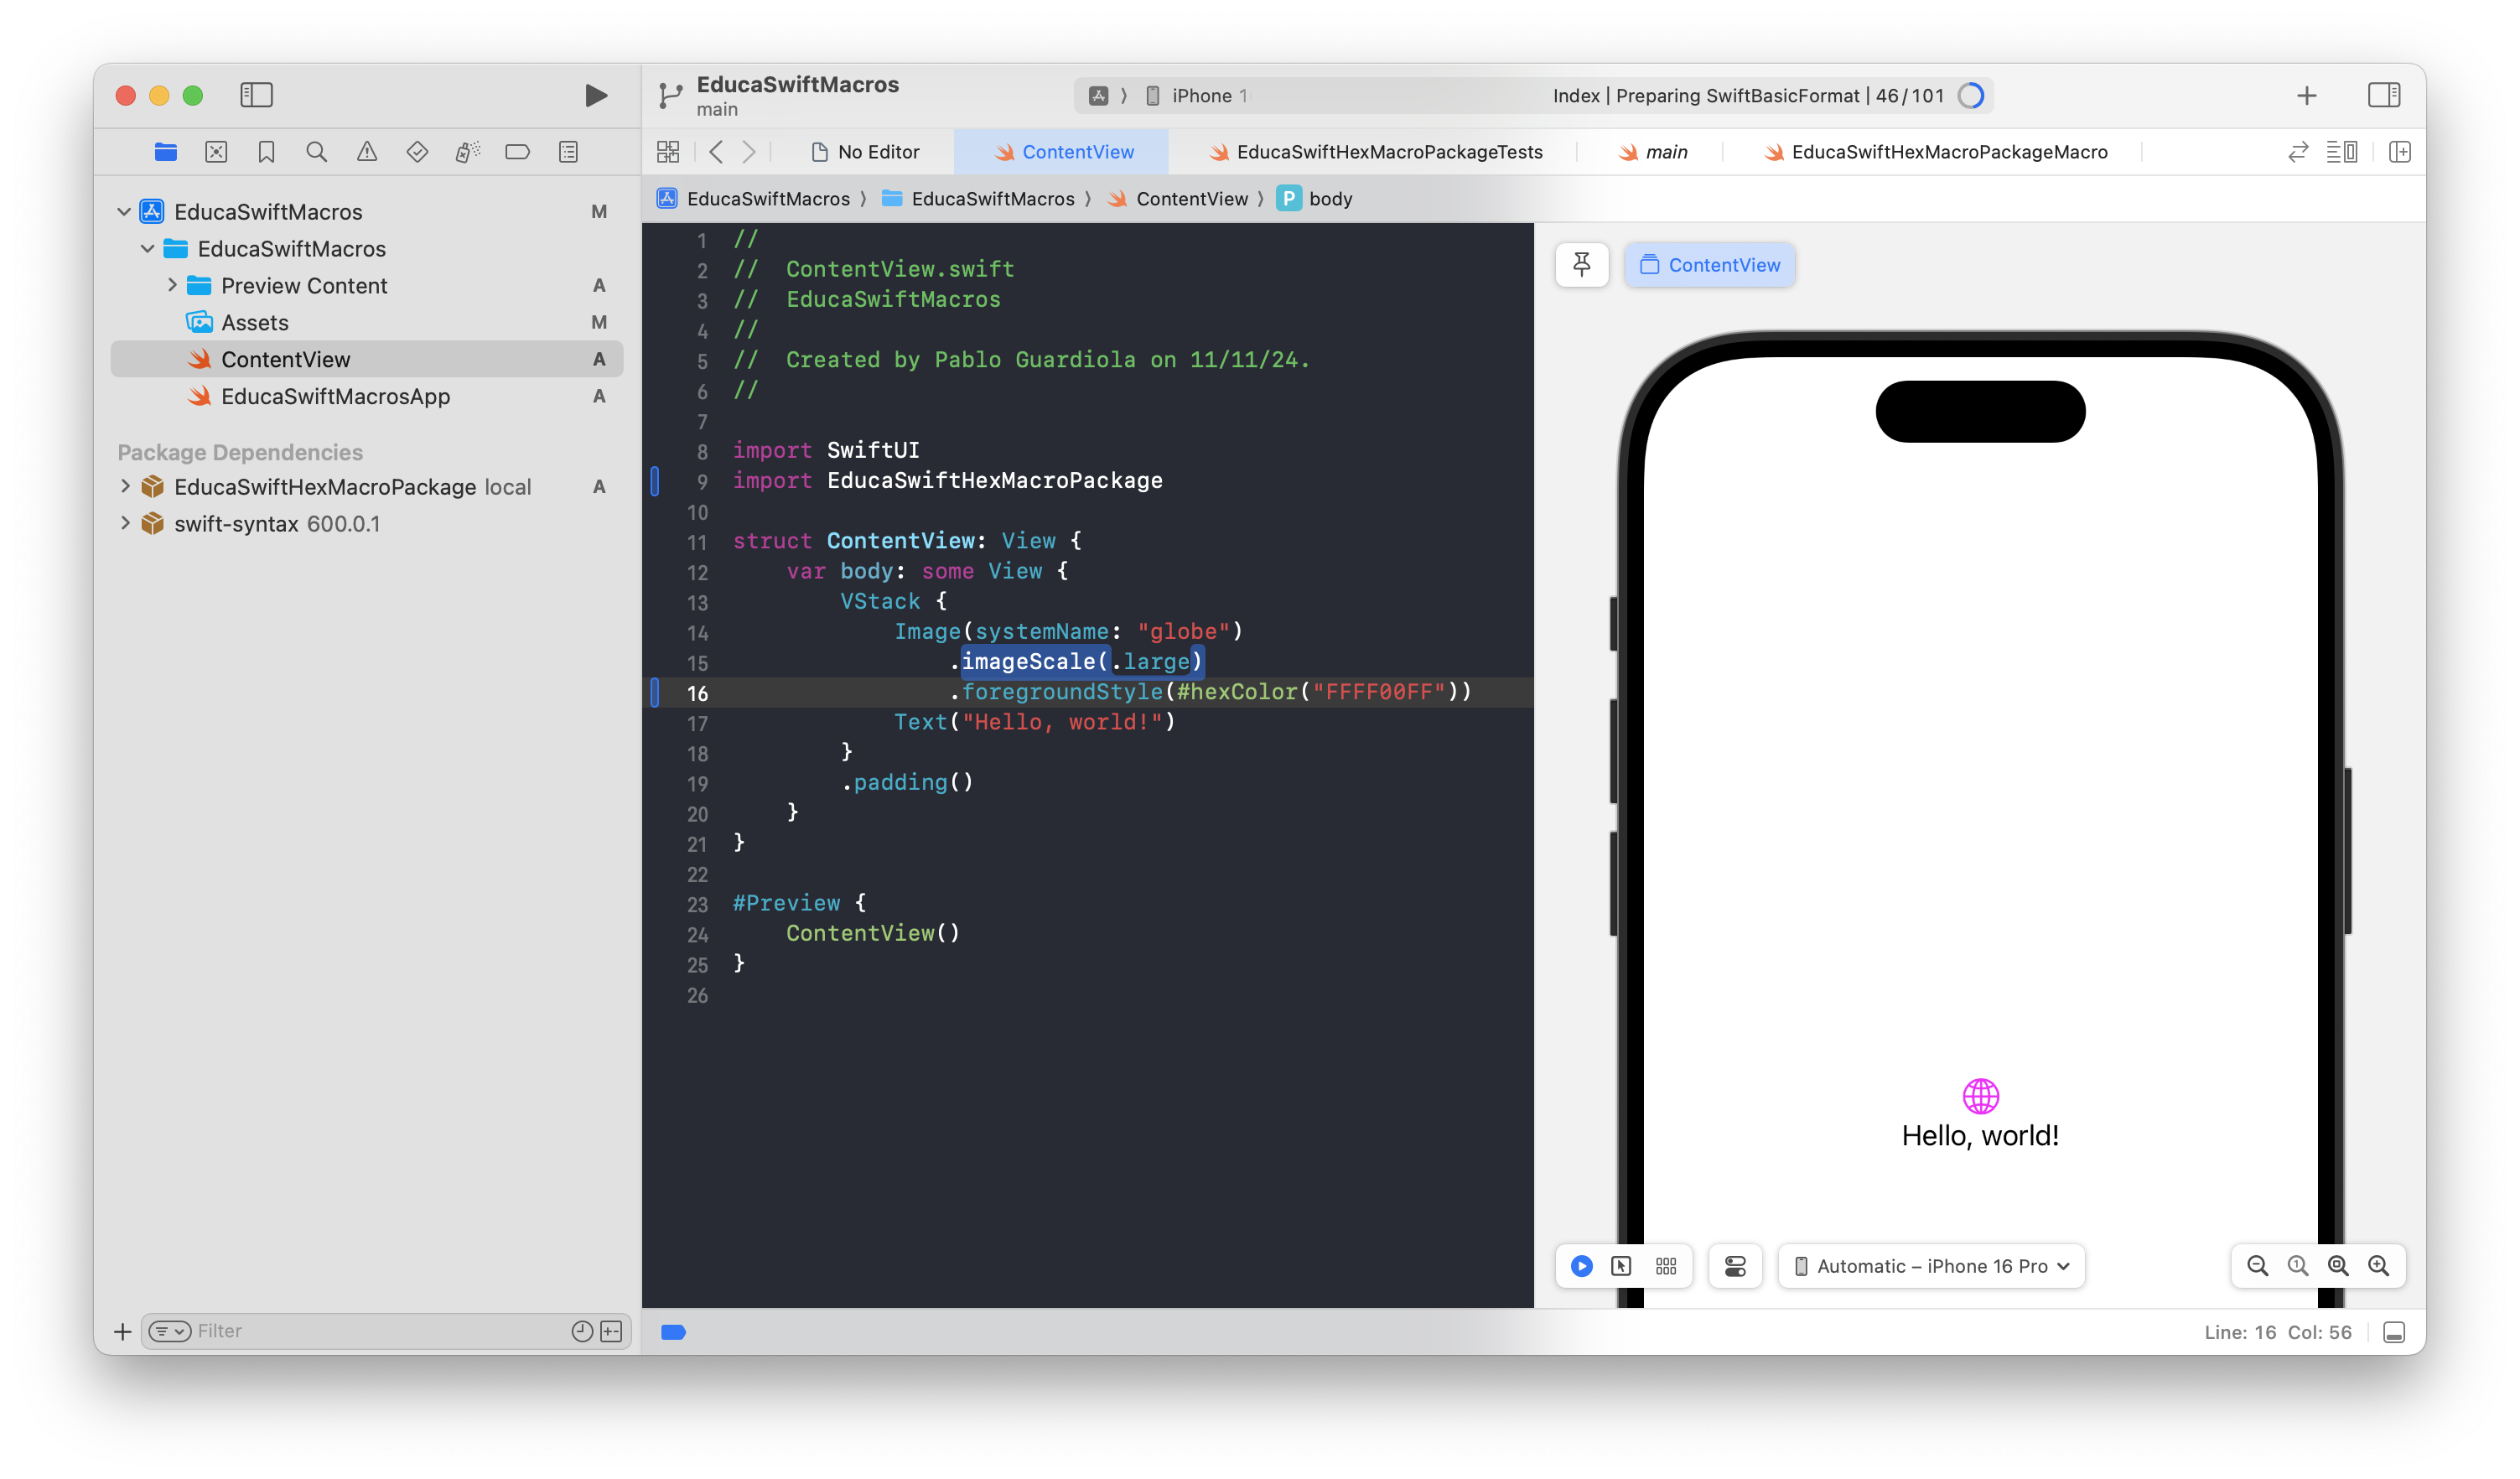Toggle the left navigator sidebar
Screen dimensions: 2520x1479
(x=256, y=95)
